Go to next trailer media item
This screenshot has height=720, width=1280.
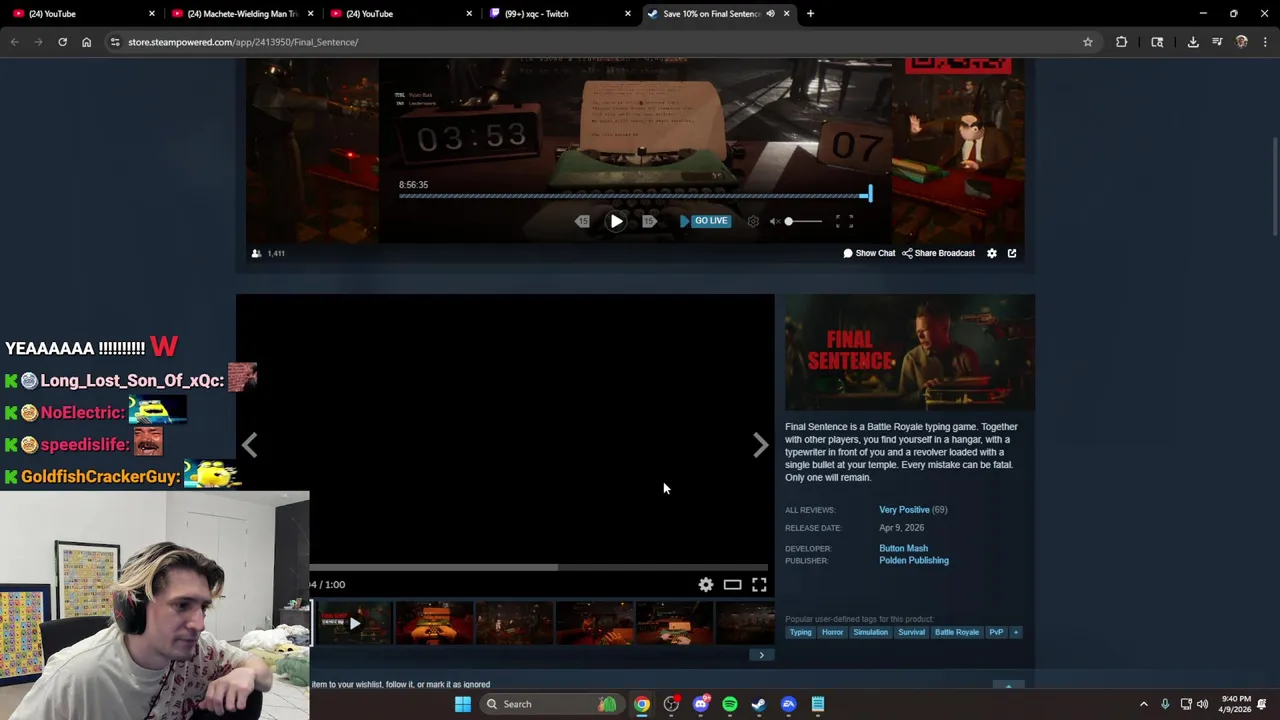(x=761, y=445)
